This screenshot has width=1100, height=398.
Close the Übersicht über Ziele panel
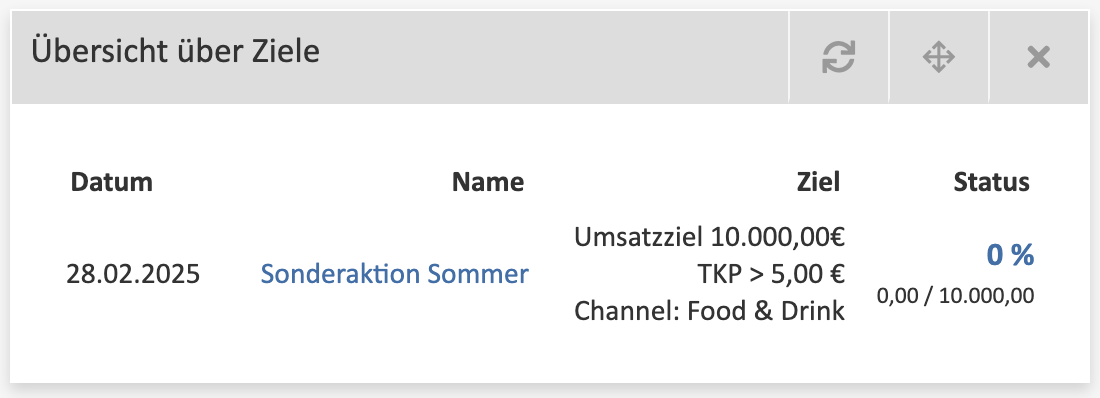coord(1038,57)
